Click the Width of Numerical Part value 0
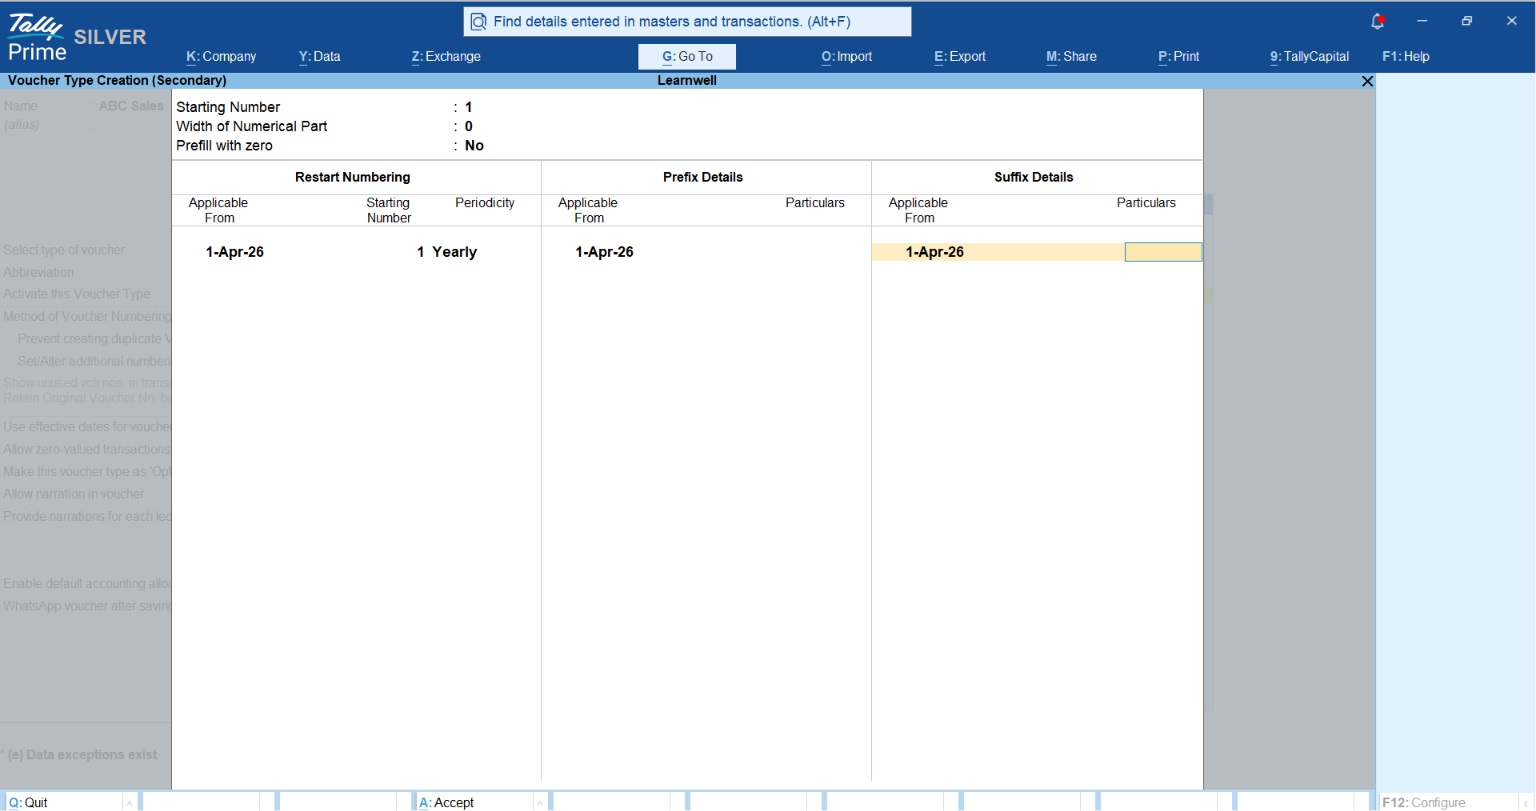 (x=468, y=126)
